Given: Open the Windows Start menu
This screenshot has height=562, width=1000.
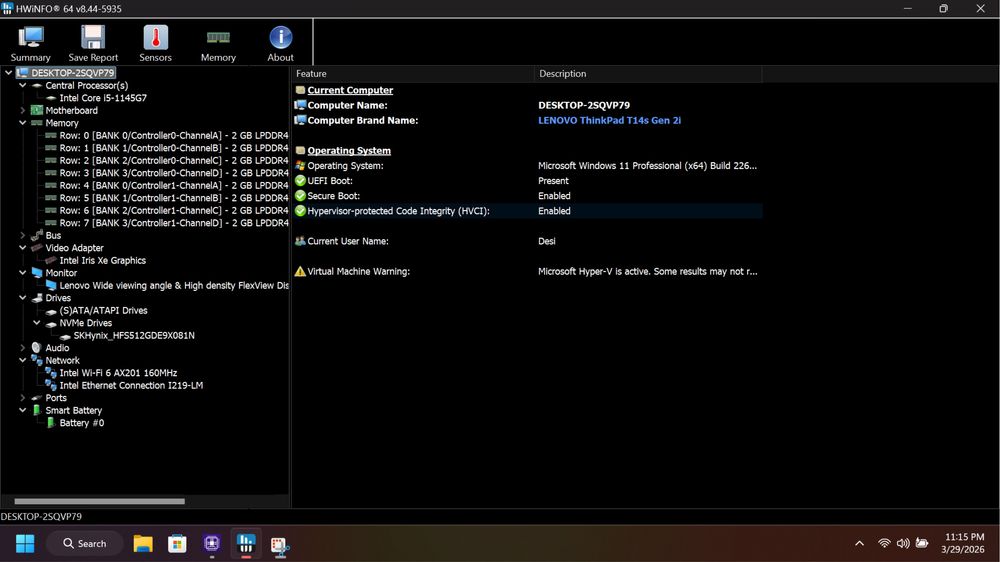Looking at the screenshot, I should pos(25,544).
